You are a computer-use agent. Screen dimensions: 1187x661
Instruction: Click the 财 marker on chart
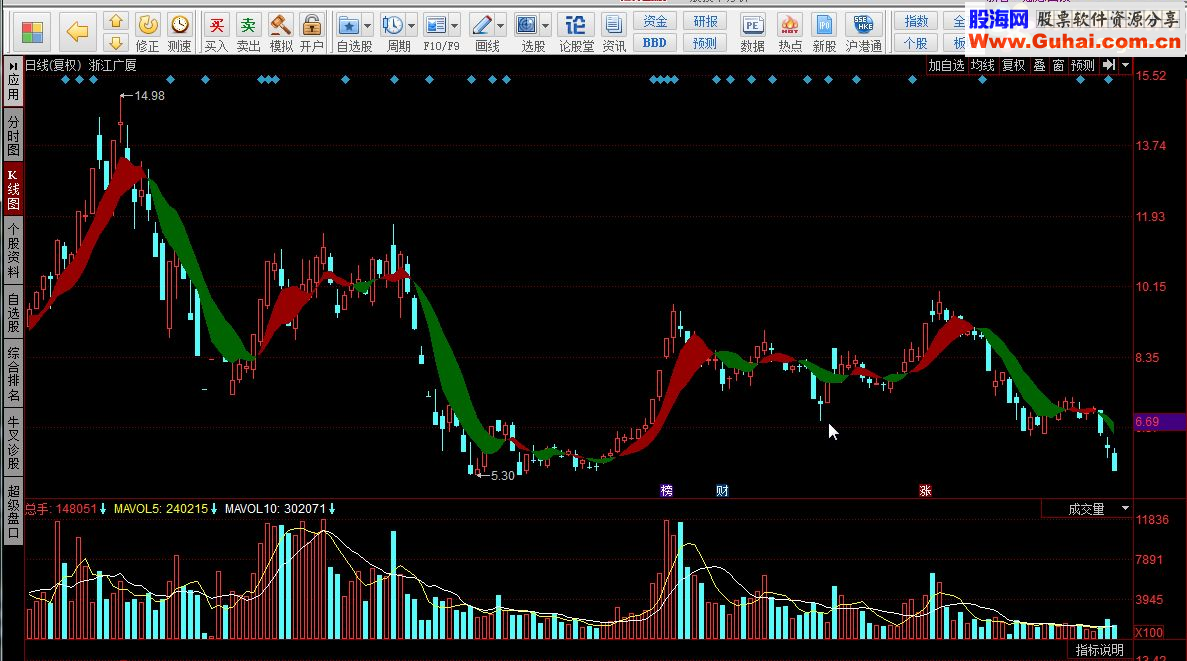click(722, 491)
